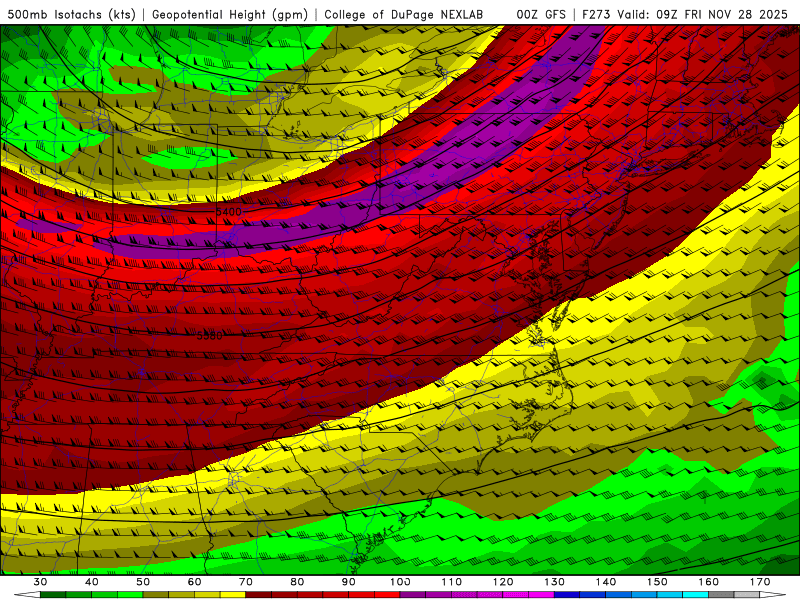Click the '70' value on the legend scale

point(246,582)
